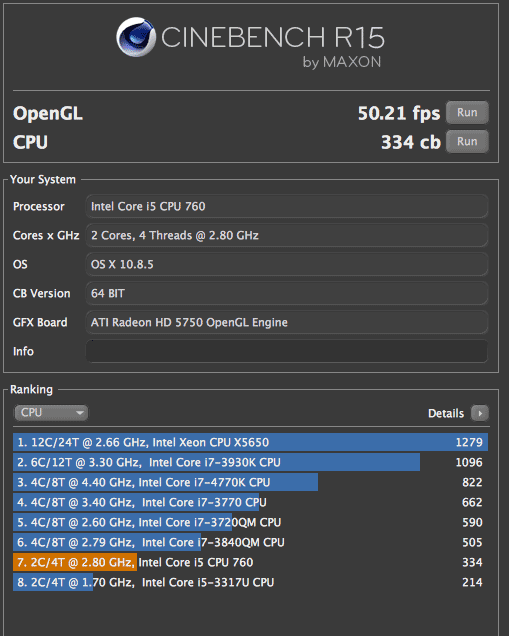Click the CB Version 64 BIT field

(x=287, y=293)
